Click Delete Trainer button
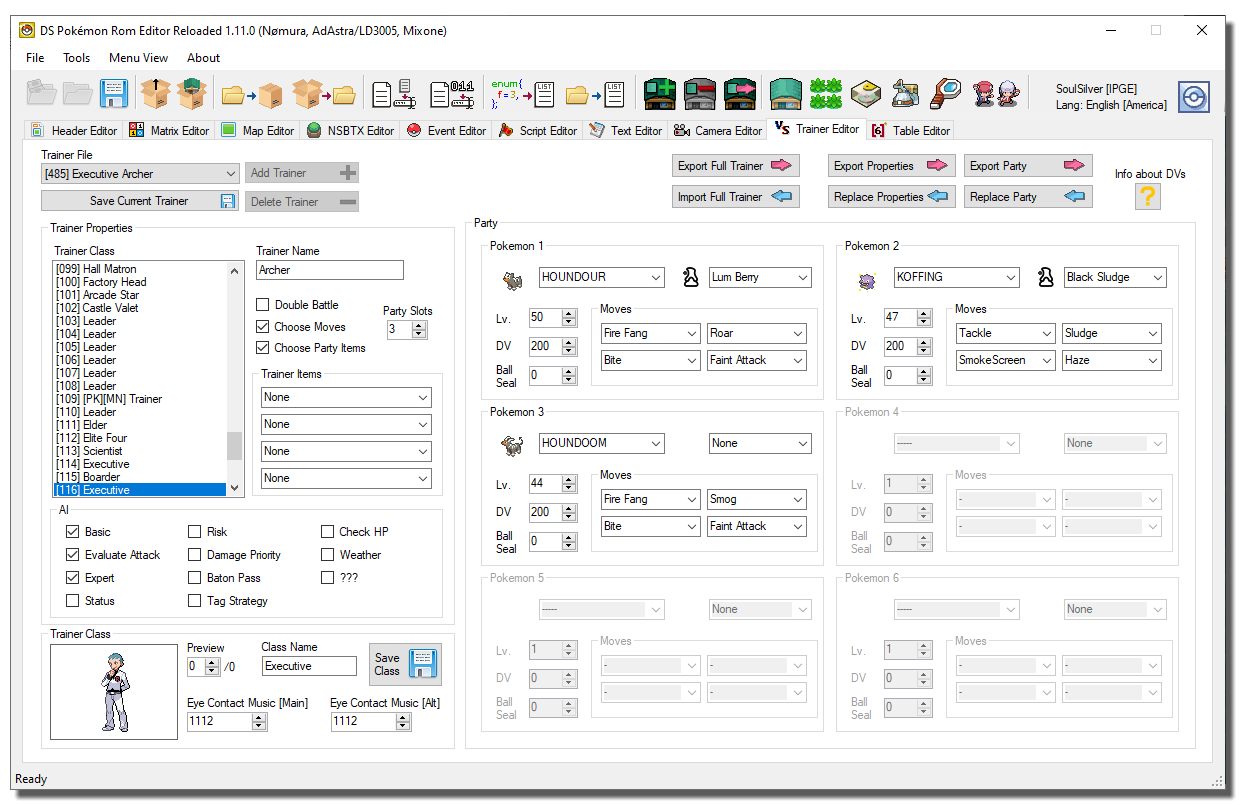The image size is (1243, 805). click(x=302, y=202)
